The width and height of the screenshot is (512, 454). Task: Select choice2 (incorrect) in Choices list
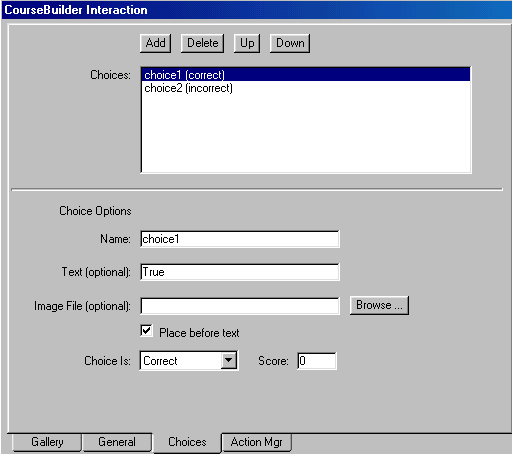pyautogui.click(x=306, y=88)
